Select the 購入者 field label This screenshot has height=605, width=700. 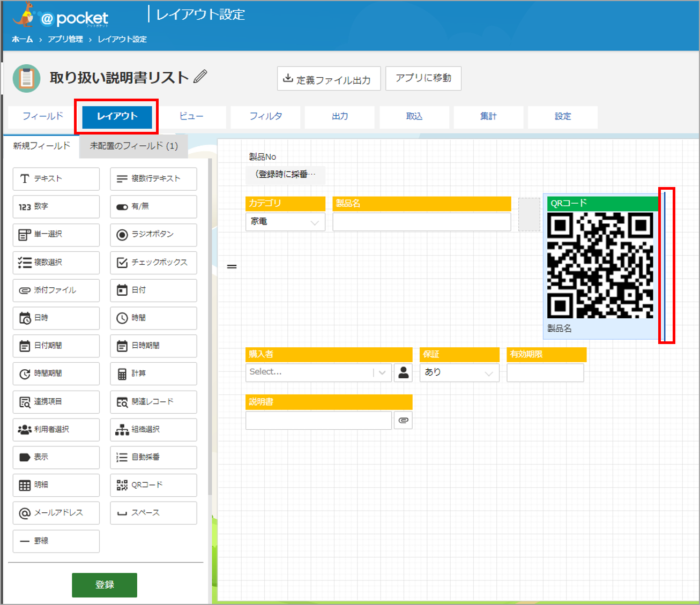[329, 355]
